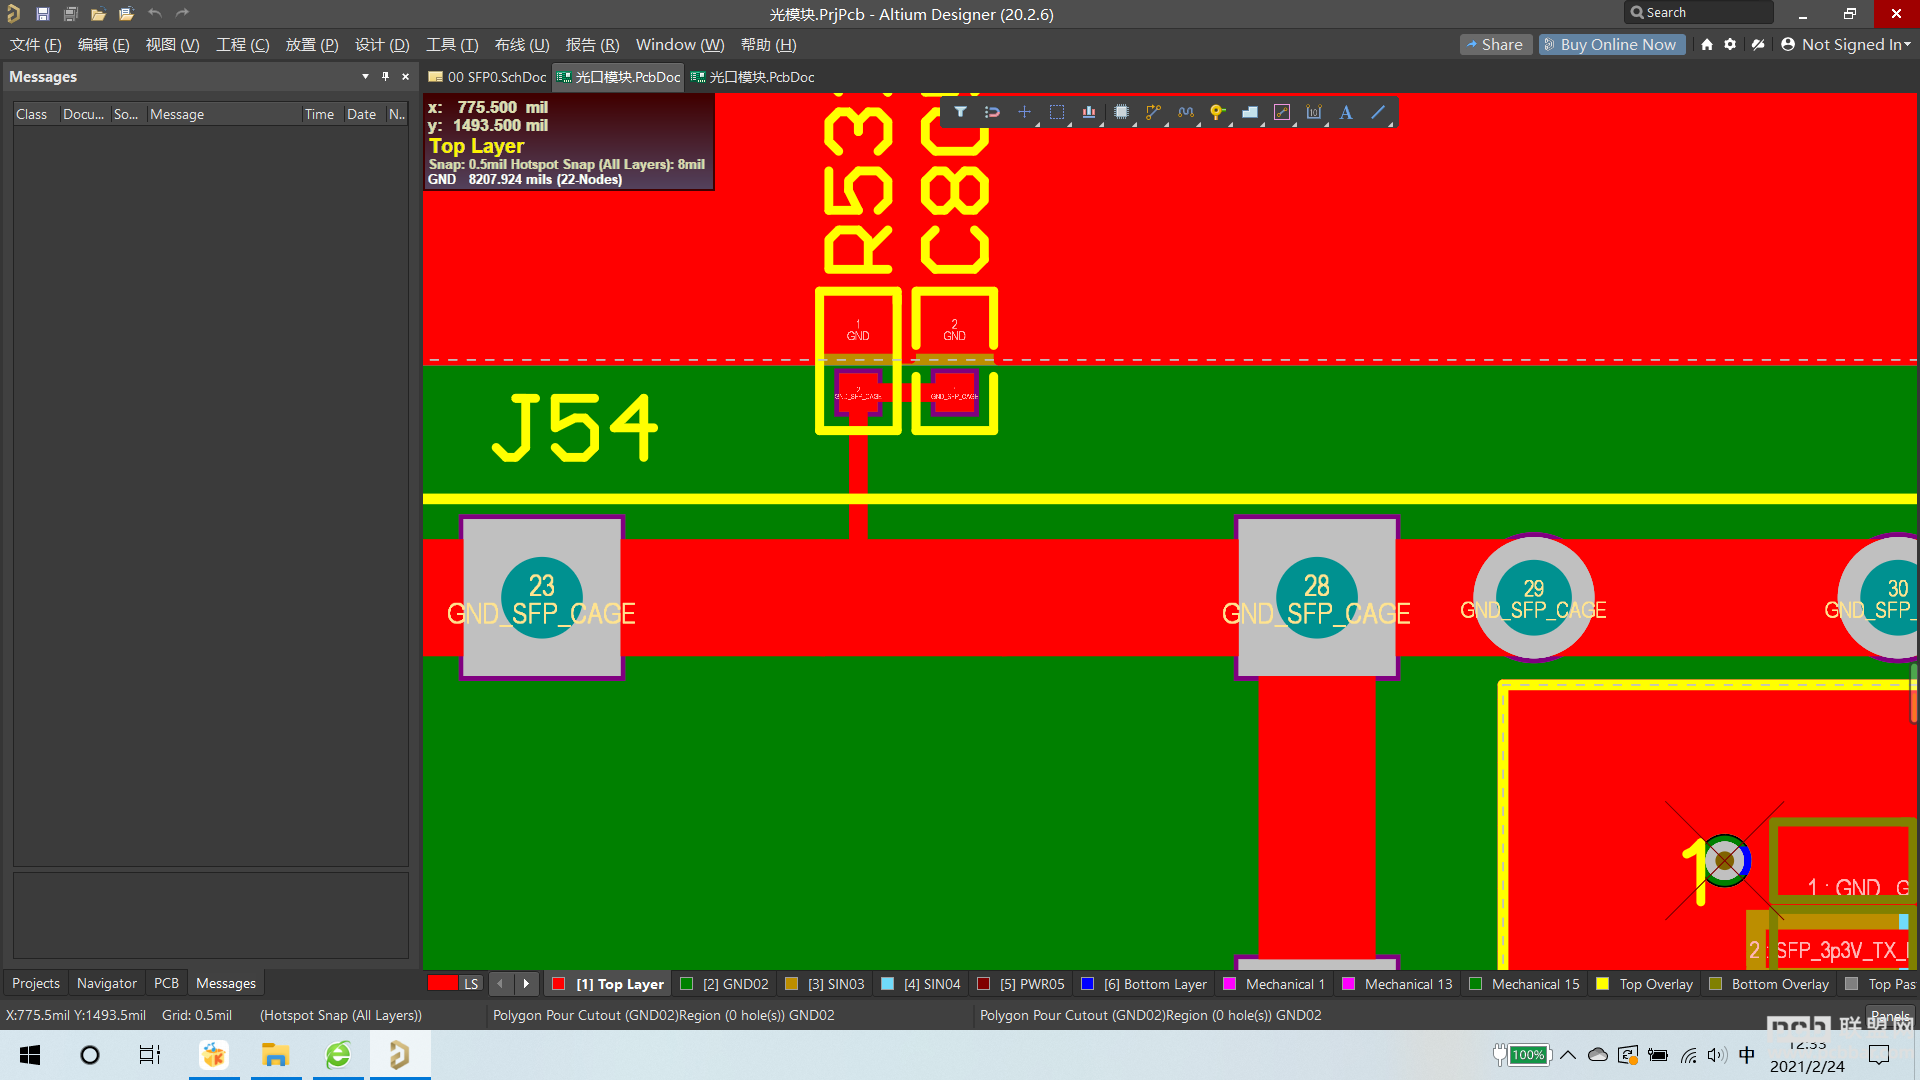Screen dimensions: 1920x1080
Task: Click the Undo arrow icon
Action: tap(154, 14)
